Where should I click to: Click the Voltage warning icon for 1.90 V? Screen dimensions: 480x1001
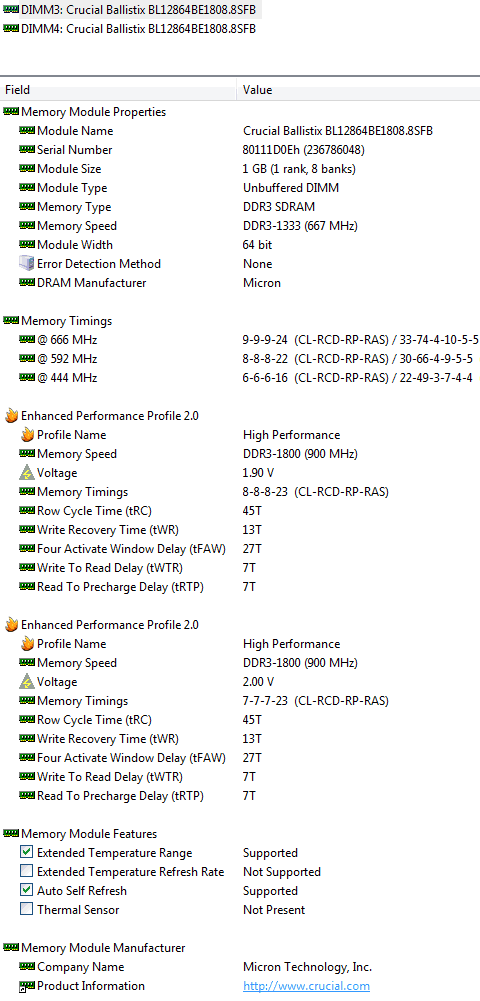26,472
